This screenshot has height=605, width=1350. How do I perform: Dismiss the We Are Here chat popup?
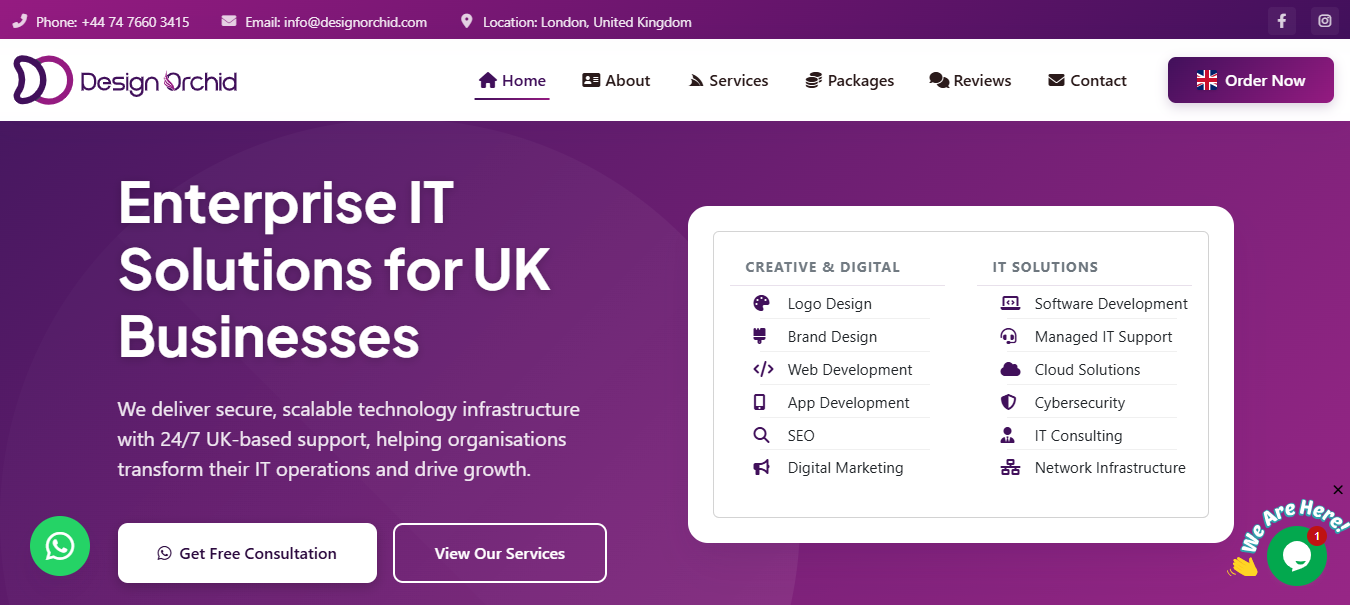[x=1338, y=490]
